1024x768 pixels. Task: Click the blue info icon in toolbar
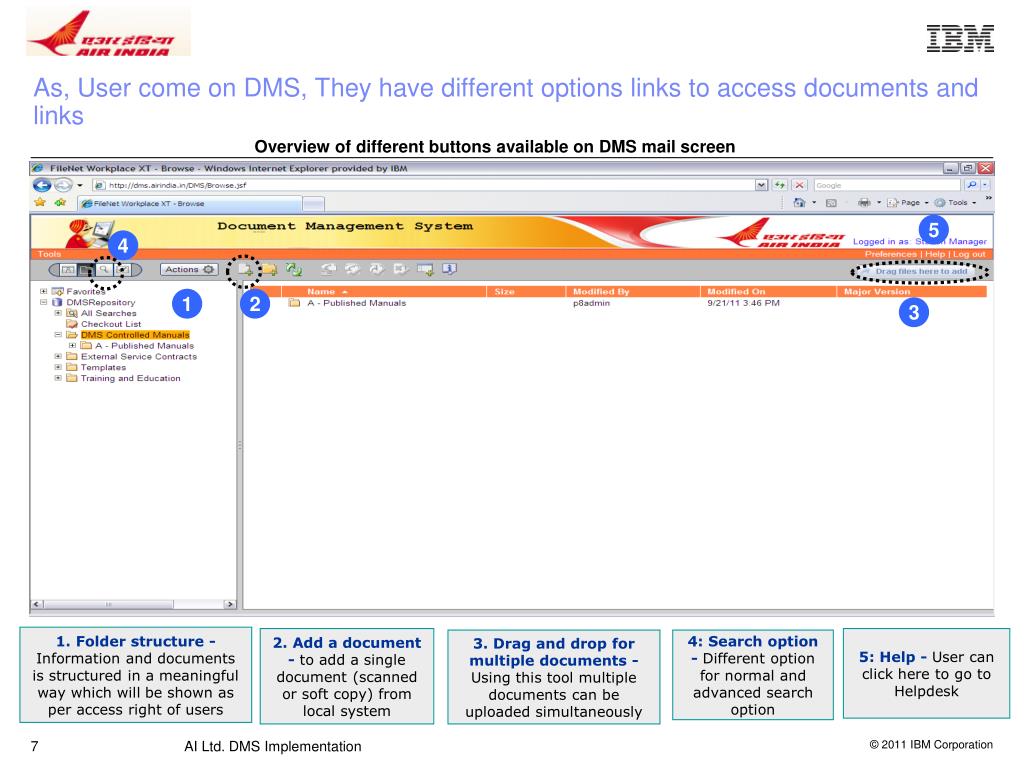(x=449, y=269)
